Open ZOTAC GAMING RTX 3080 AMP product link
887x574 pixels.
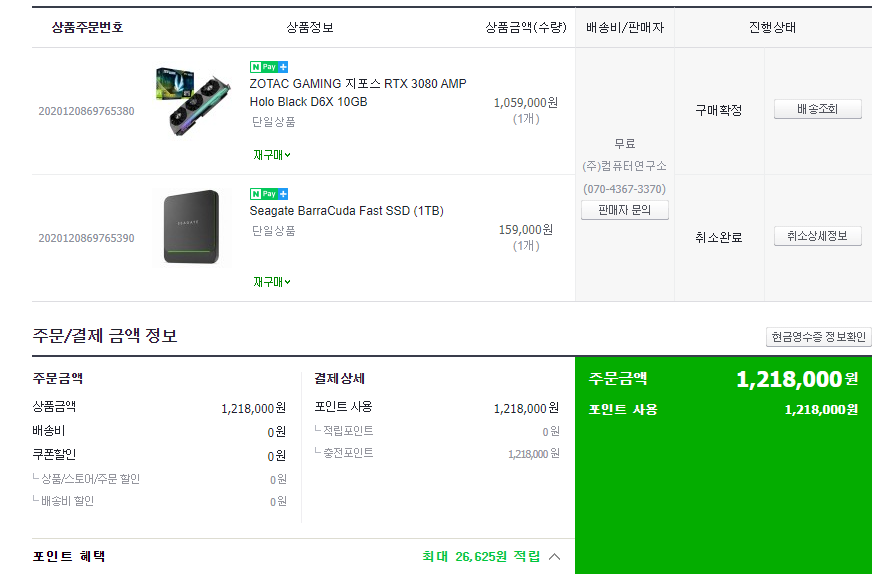point(357,92)
